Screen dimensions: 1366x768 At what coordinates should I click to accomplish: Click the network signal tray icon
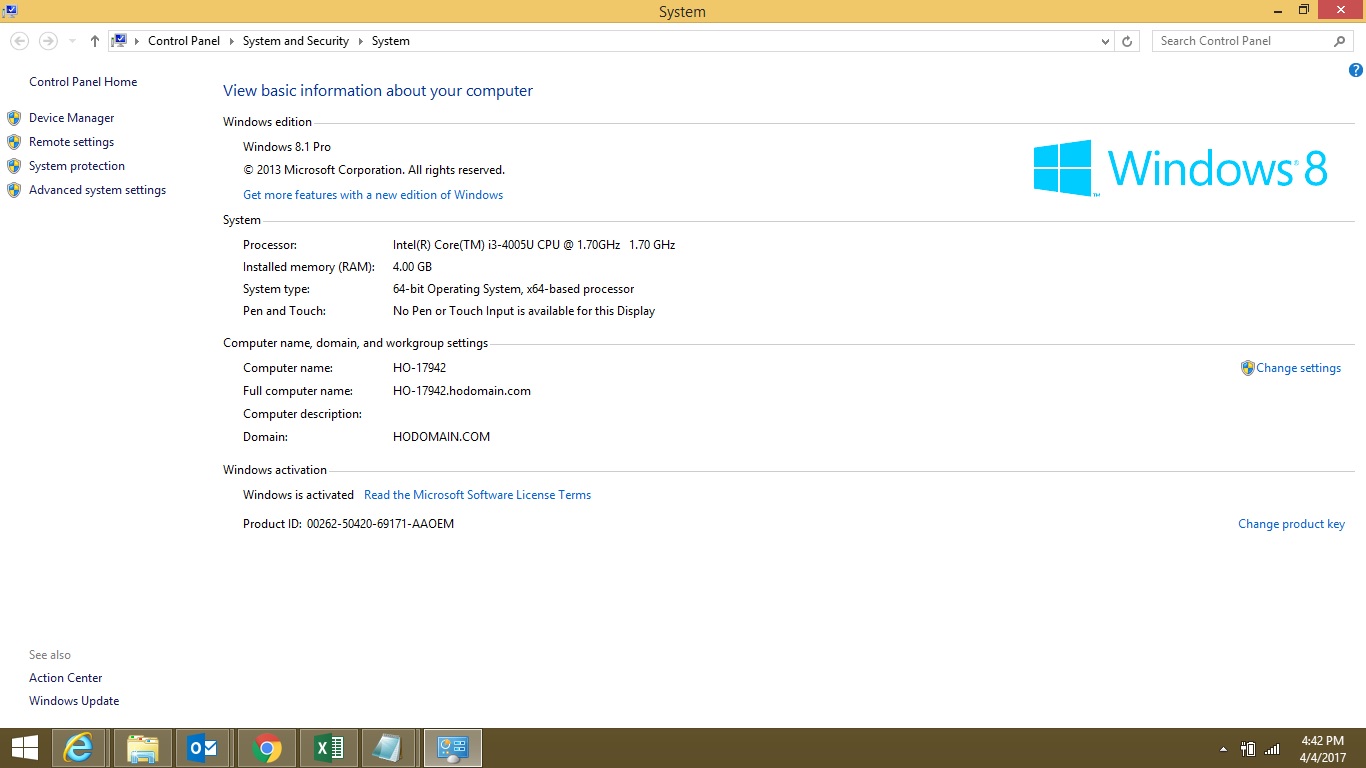point(1272,749)
